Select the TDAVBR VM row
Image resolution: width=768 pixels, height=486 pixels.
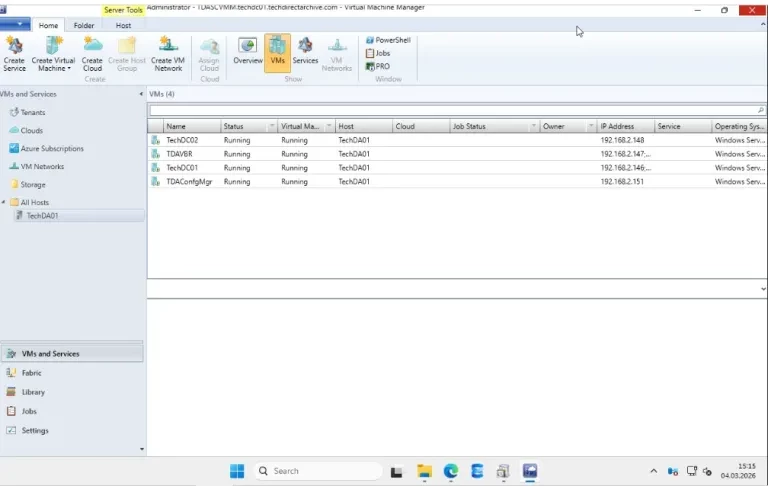point(457,154)
